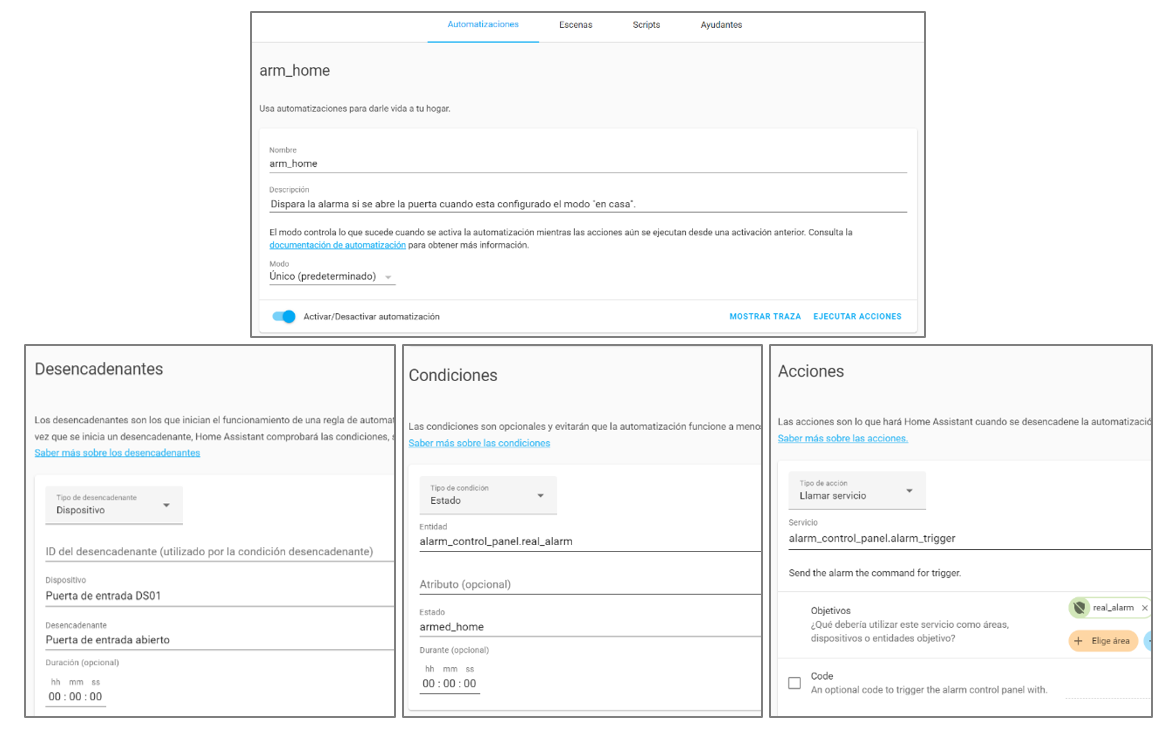
Task: Open the Scripts tab
Action: click(646, 25)
